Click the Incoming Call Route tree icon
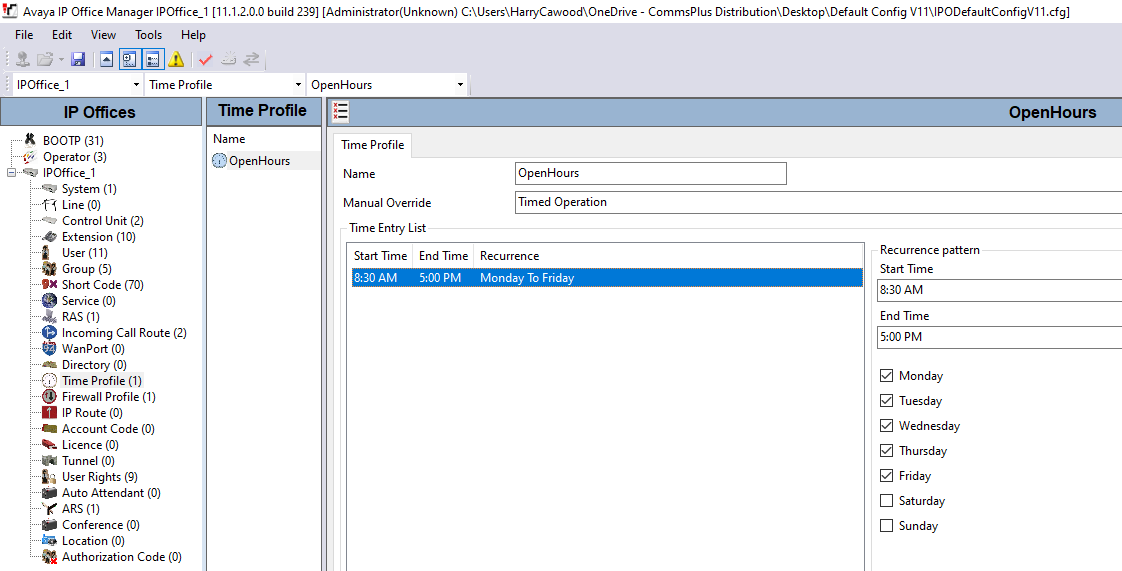 point(49,333)
